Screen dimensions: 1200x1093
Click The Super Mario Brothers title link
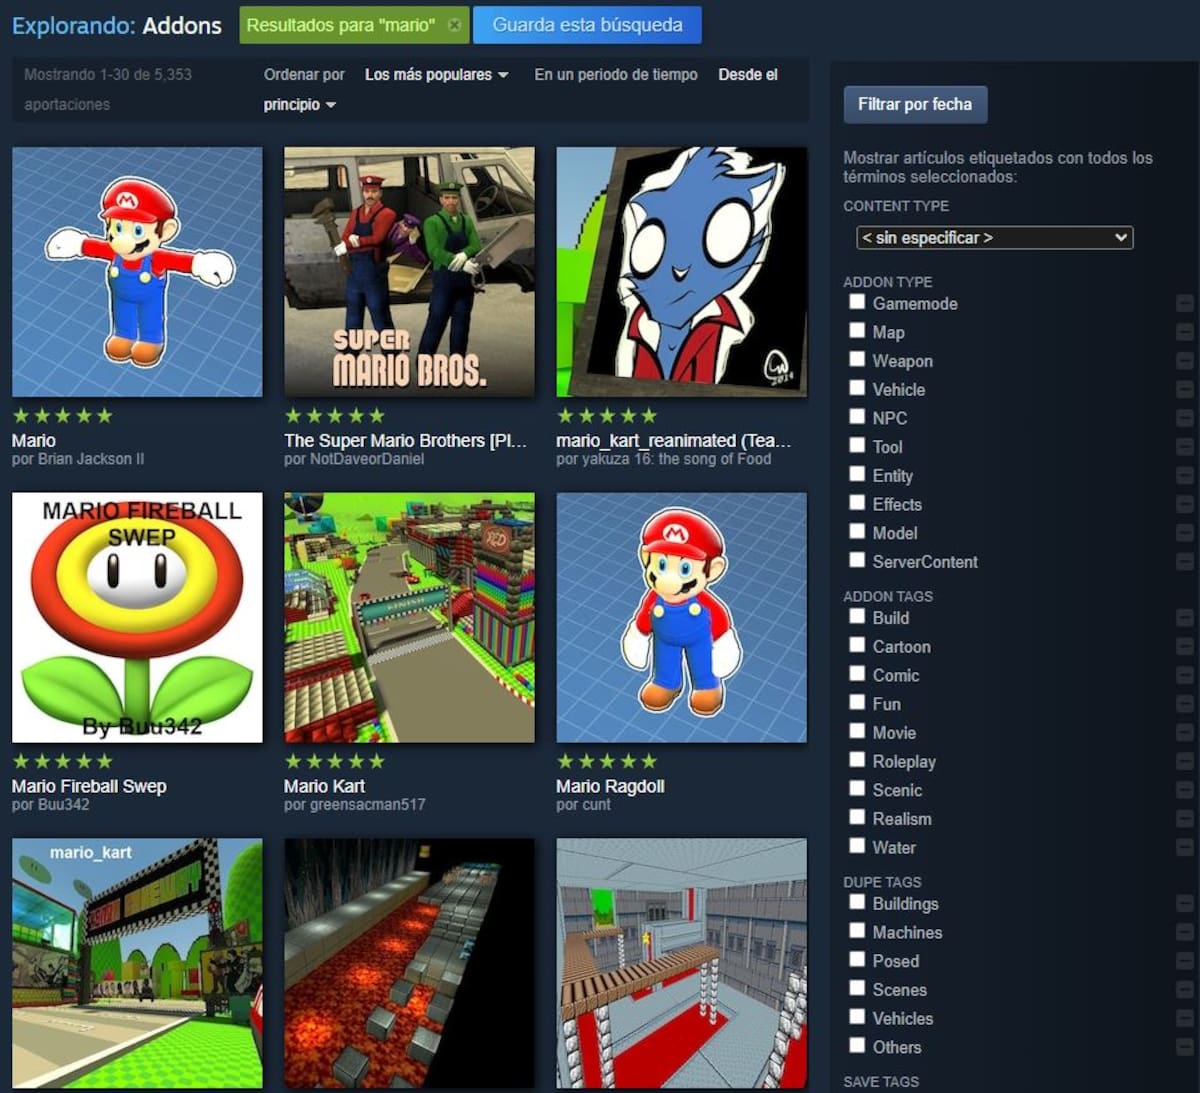pyautogui.click(x=405, y=441)
